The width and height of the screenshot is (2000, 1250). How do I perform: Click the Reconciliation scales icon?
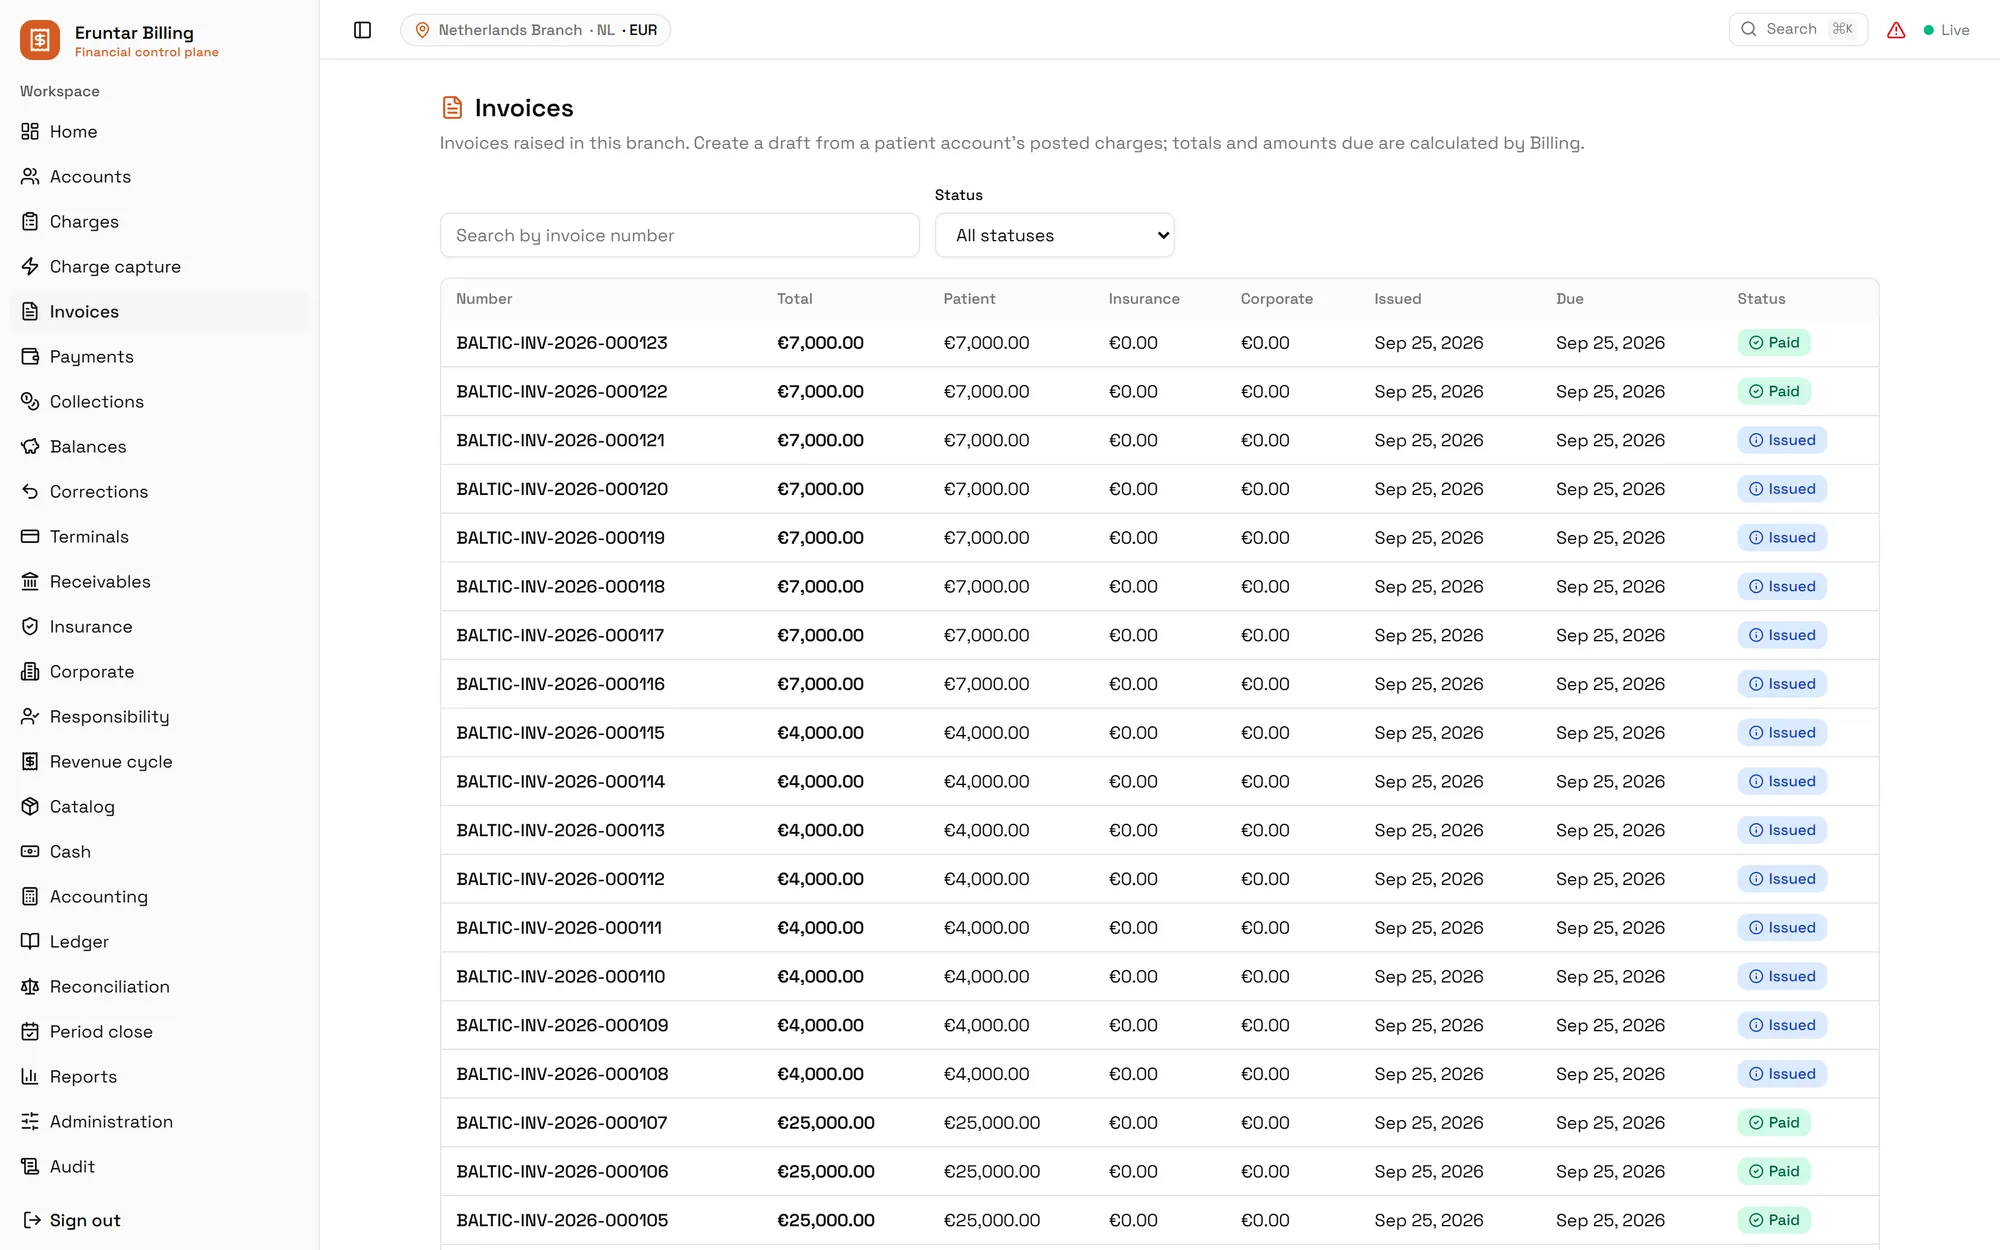(x=30, y=987)
